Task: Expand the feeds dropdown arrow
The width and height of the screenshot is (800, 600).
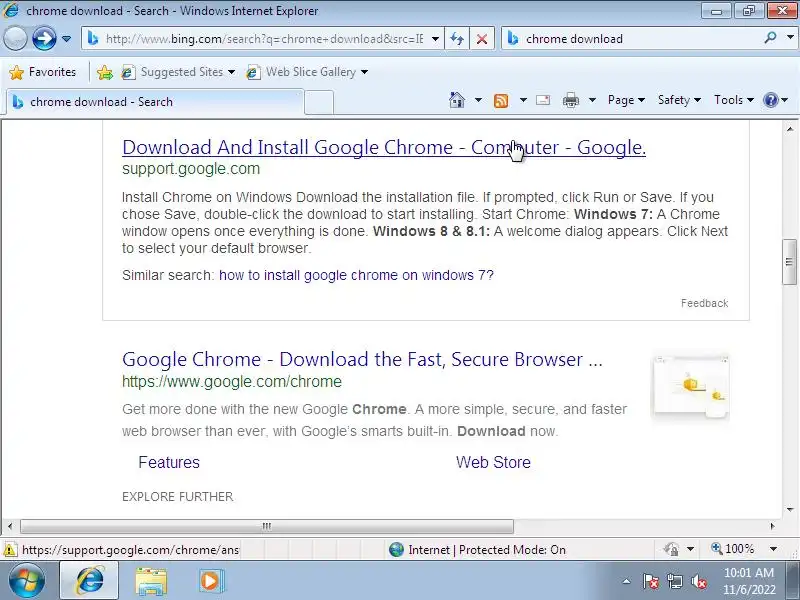Action: coord(523,100)
